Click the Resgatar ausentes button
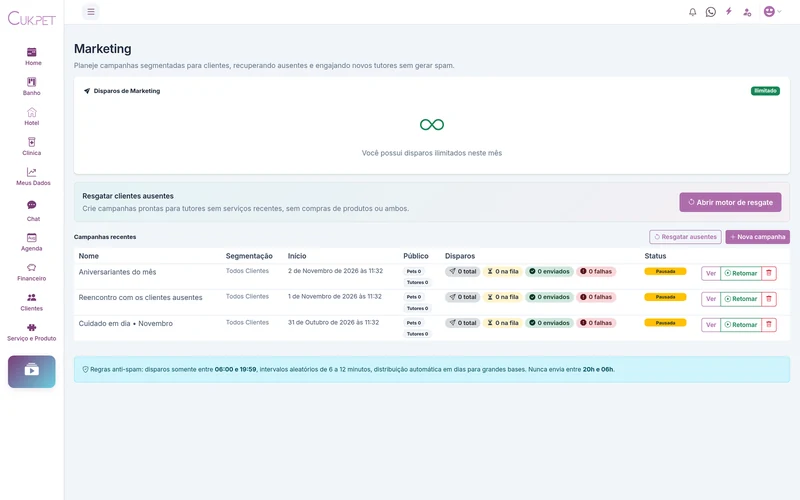800x500 pixels. 685,237
